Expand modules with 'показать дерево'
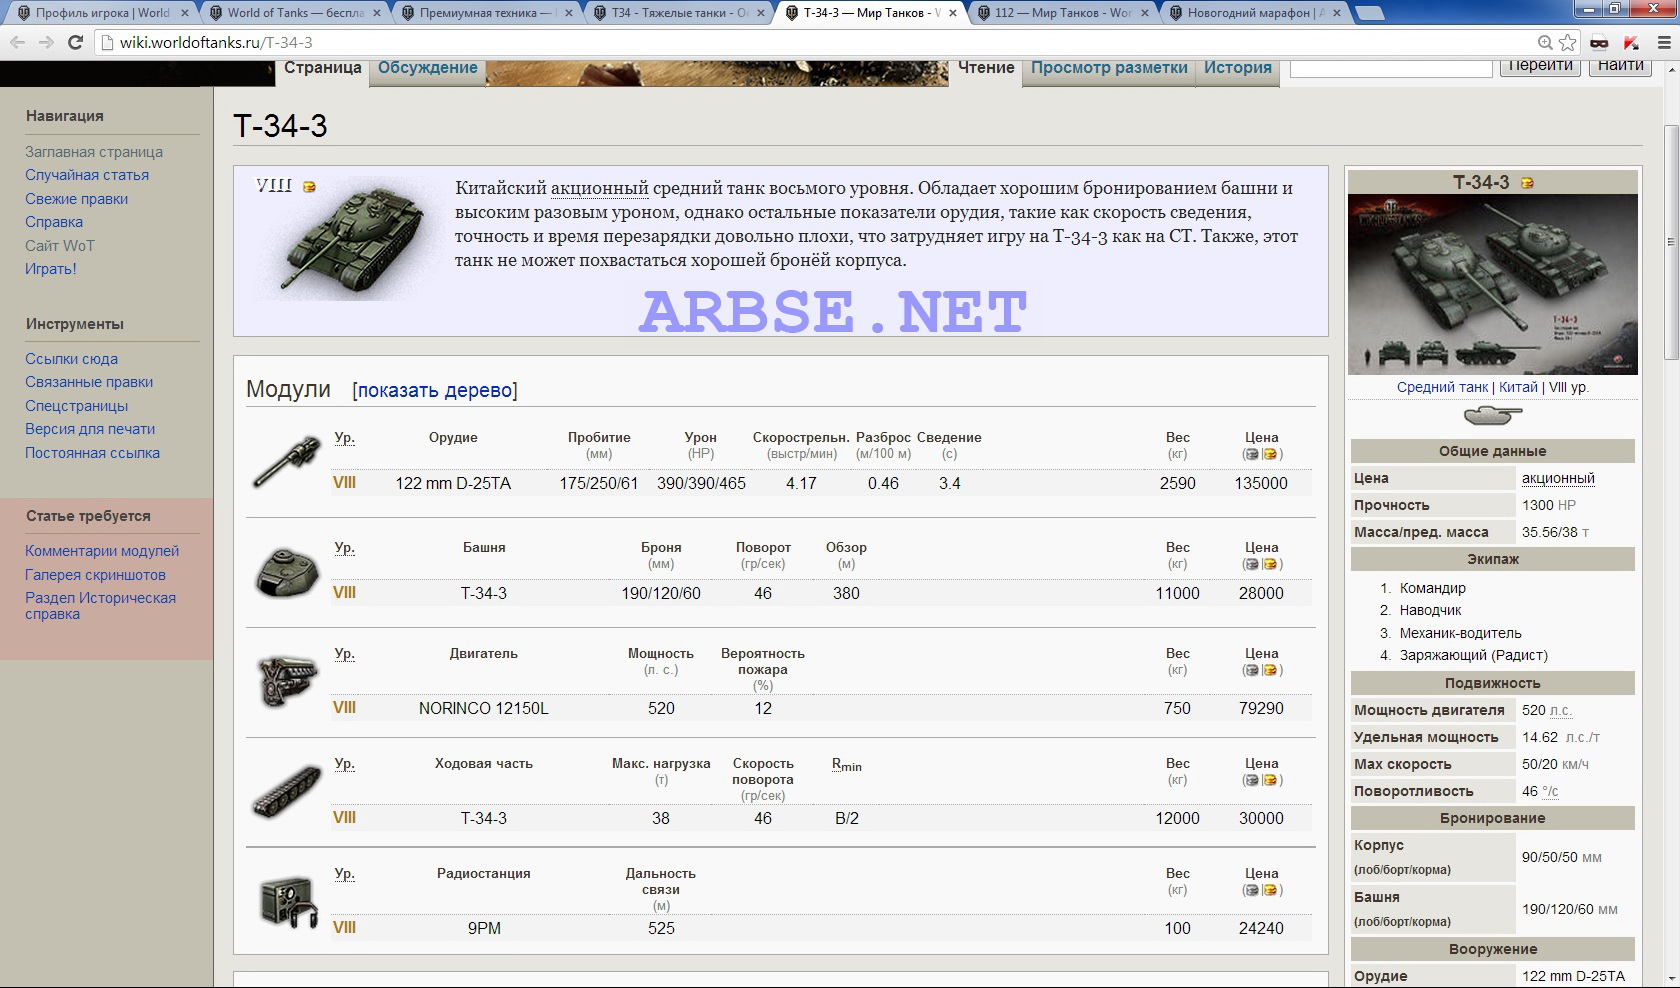The width and height of the screenshot is (1680, 988). click(x=434, y=390)
